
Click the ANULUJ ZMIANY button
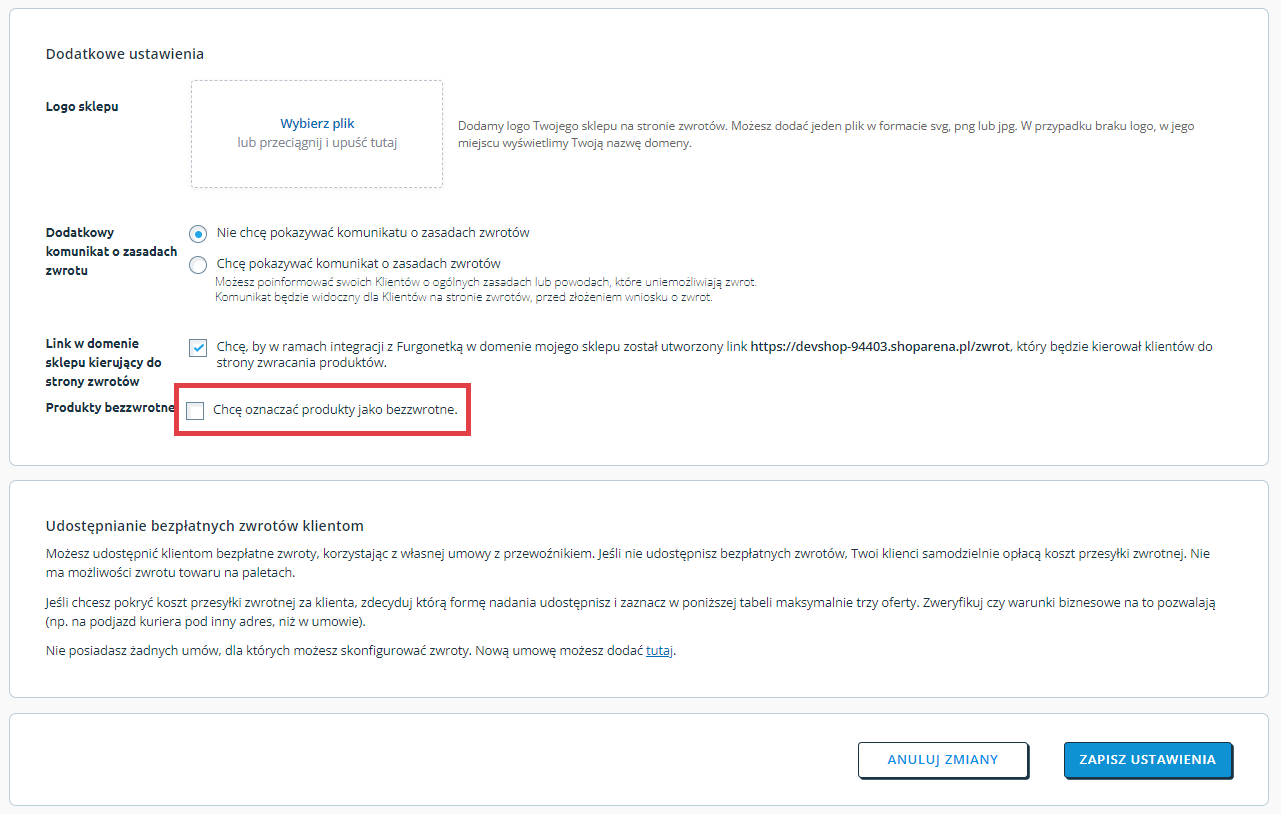point(943,760)
